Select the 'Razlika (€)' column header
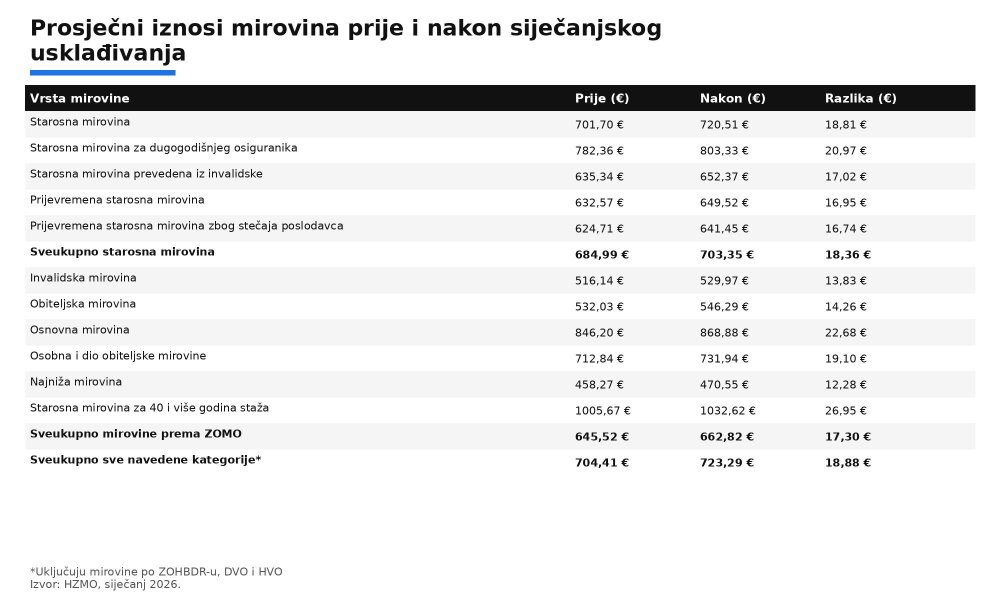1000x600 pixels. 860,98
